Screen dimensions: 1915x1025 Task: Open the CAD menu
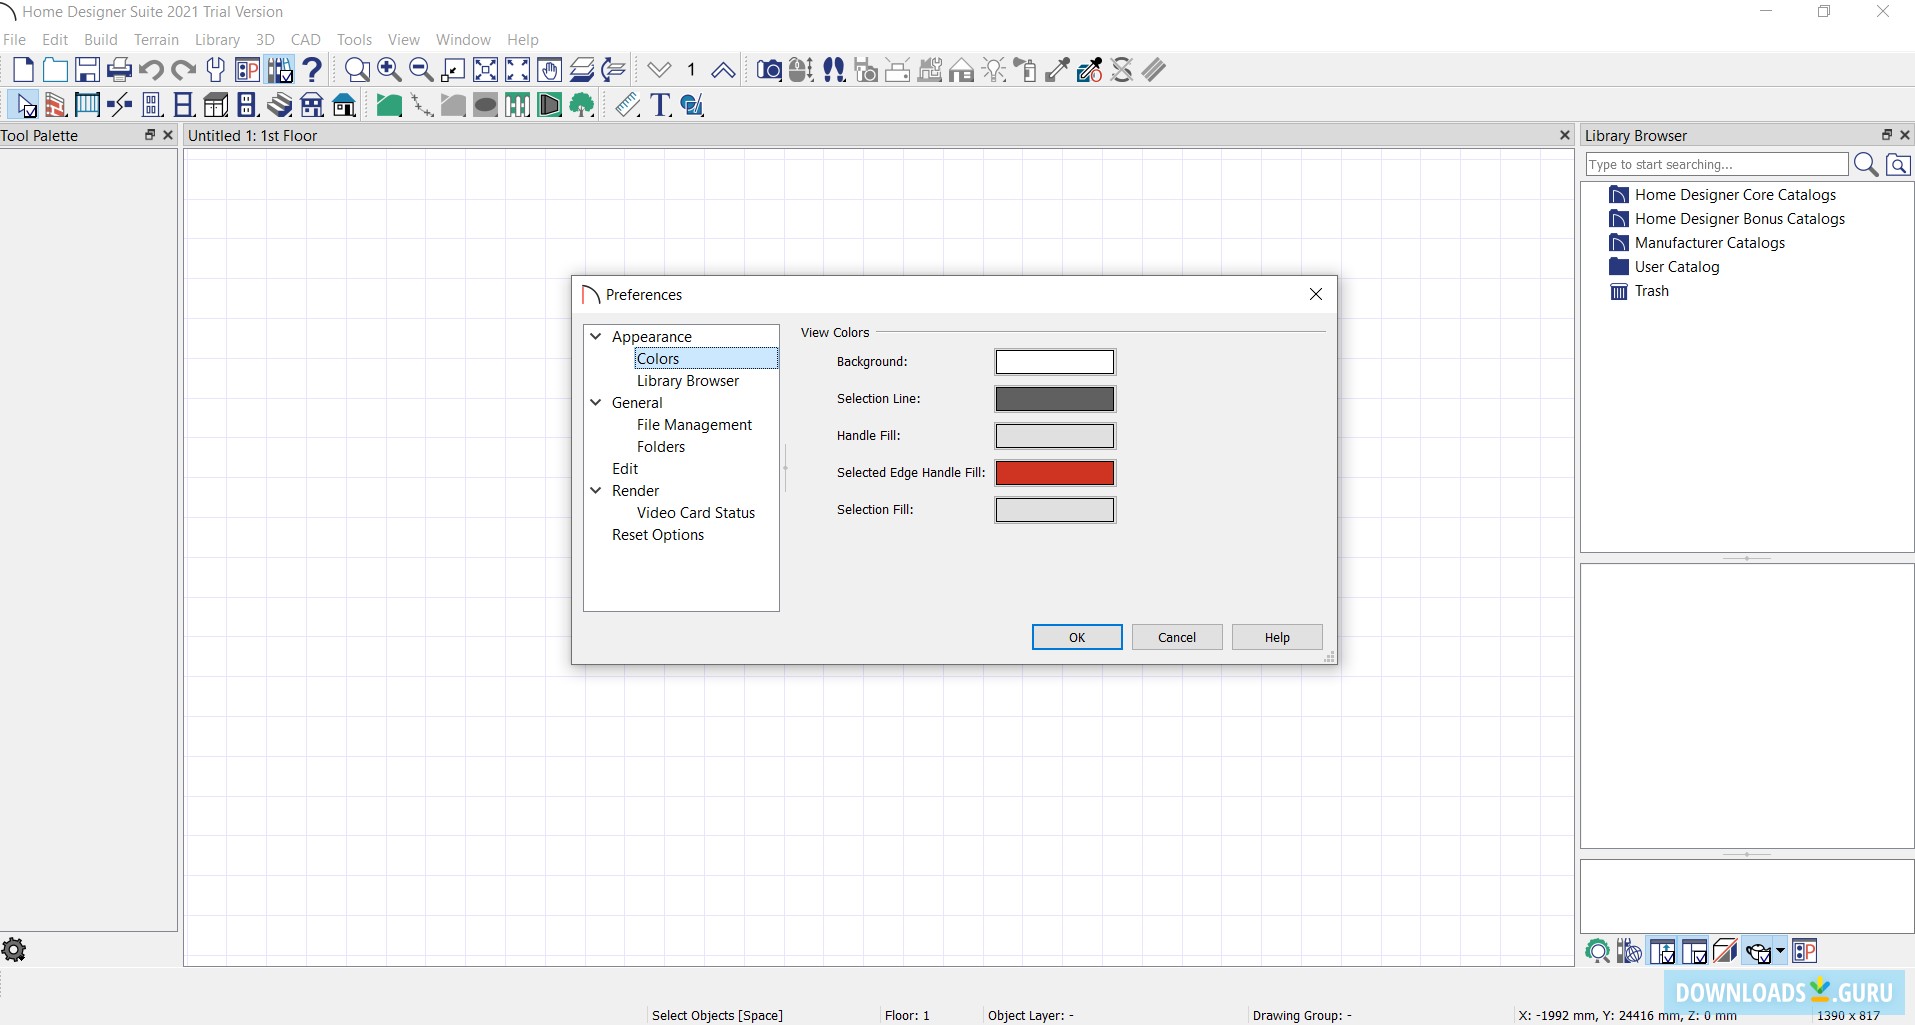pos(305,39)
